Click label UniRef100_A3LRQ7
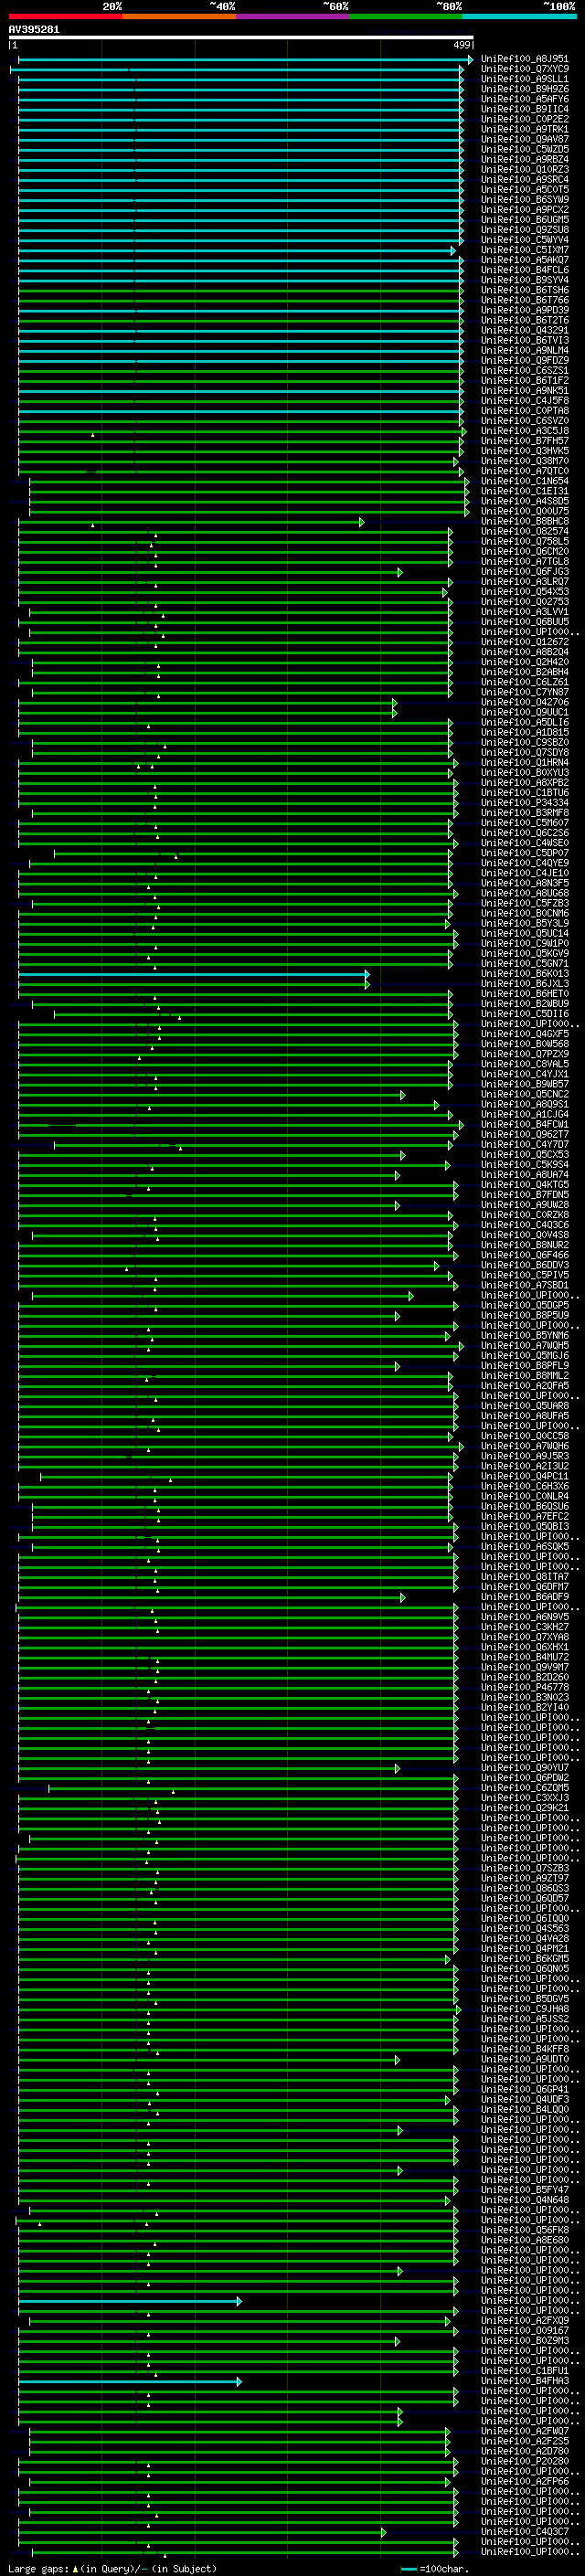585x2576 pixels. point(525,582)
